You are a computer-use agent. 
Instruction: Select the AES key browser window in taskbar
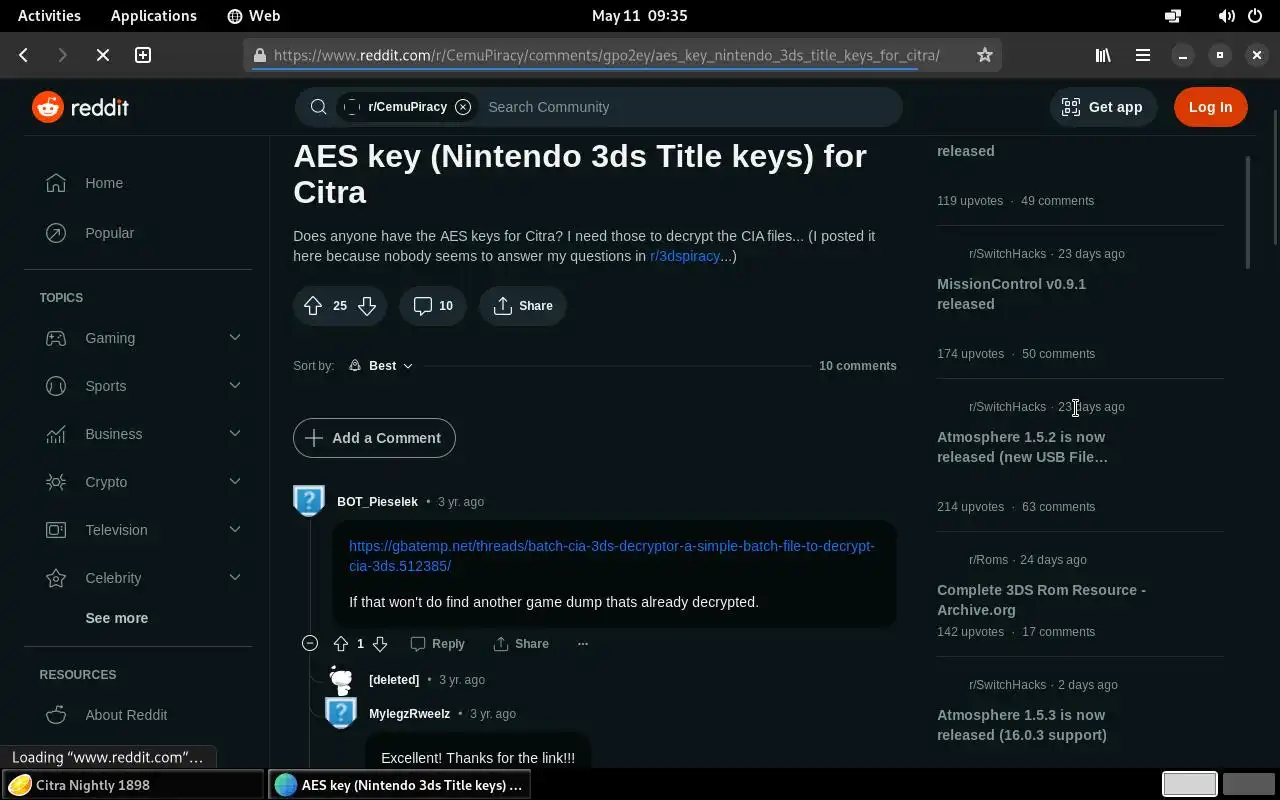pyautogui.click(x=399, y=785)
